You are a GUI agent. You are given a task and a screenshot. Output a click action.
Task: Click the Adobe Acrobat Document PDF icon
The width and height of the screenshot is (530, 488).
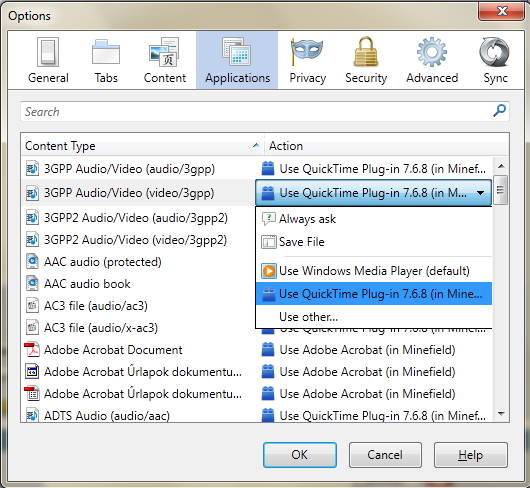tap(32, 349)
